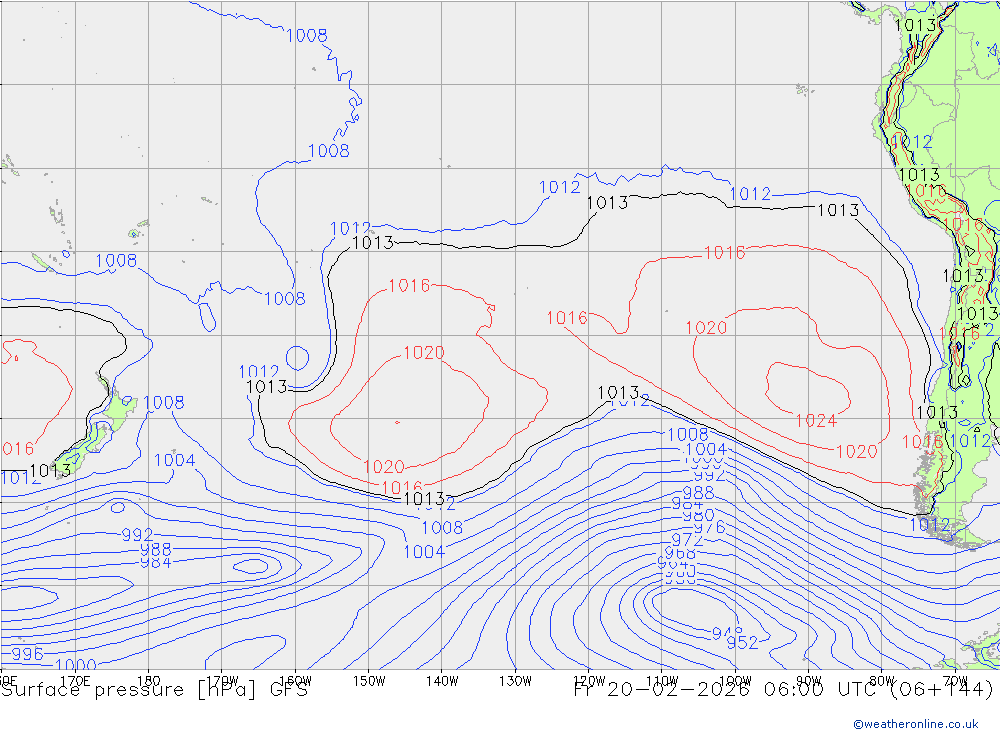Click the 160W longitude axis label
Image resolution: width=1000 pixels, height=733 pixels.
[x=295, y=681]
